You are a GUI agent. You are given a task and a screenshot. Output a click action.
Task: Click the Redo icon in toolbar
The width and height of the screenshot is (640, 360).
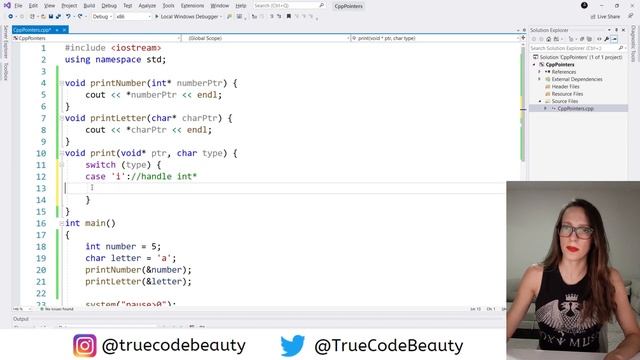pyautogui.click(x=80, y=16)
